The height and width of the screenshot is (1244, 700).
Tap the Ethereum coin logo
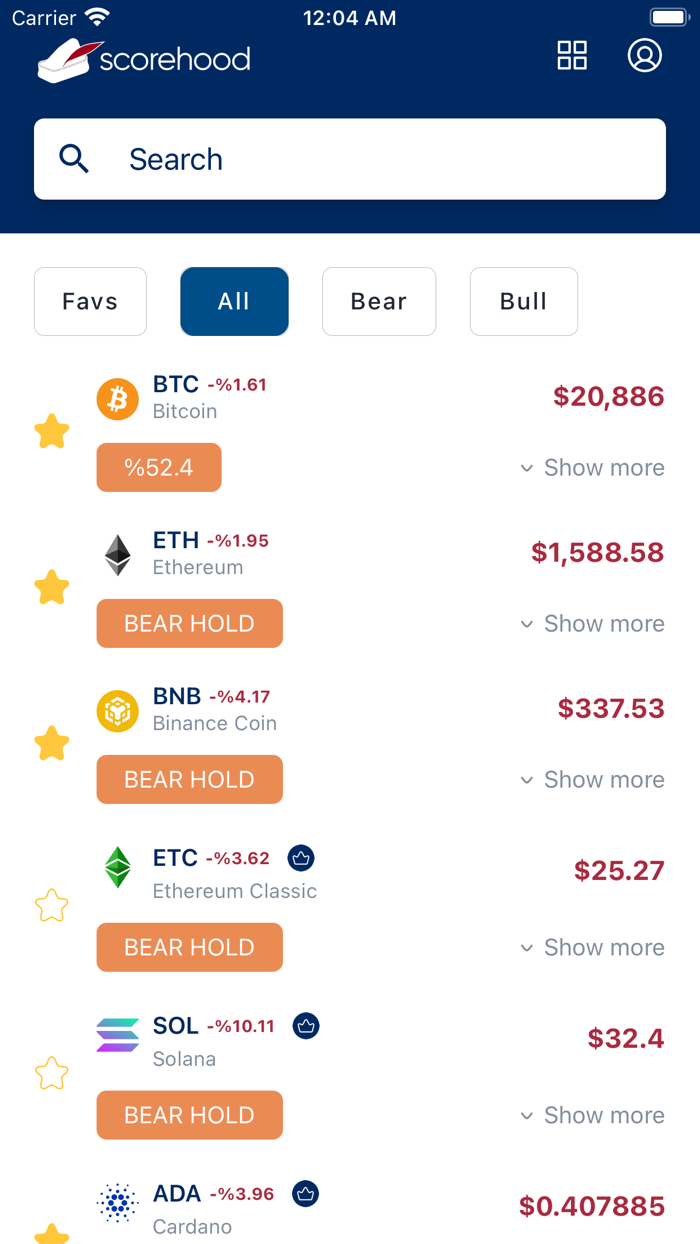click(x=117, y=554)
